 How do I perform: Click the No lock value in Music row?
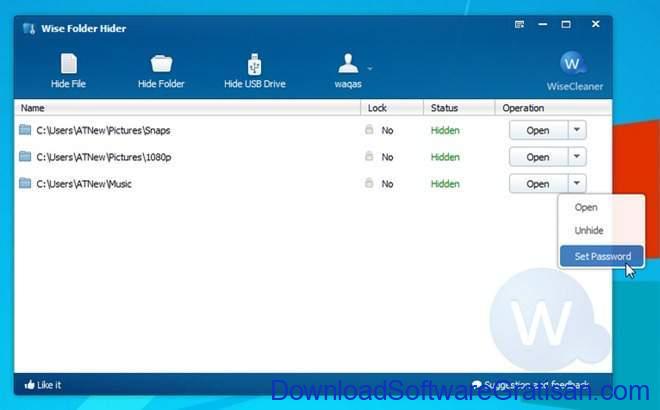click(x=387, y=184)
